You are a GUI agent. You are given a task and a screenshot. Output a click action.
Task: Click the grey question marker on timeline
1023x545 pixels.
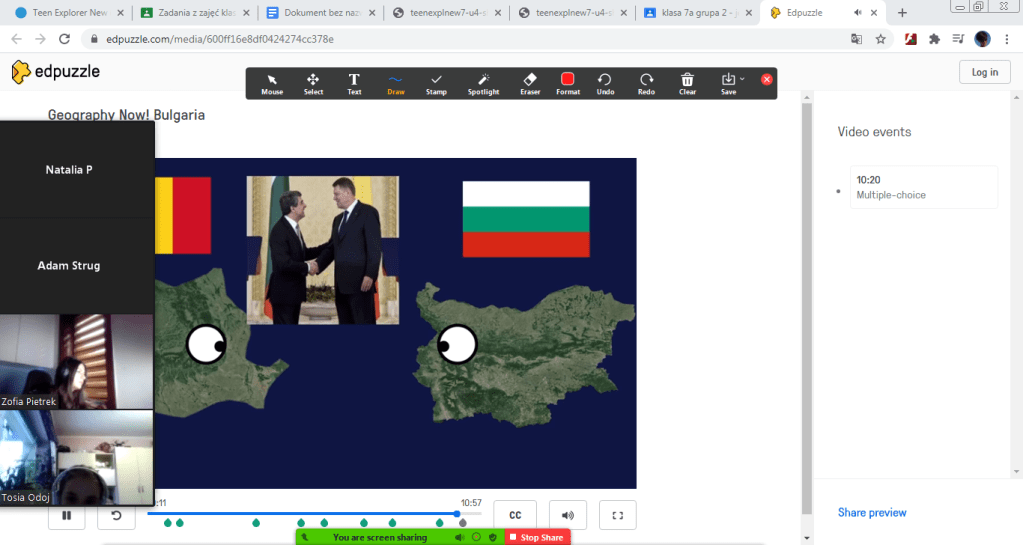tap(462, 523)
